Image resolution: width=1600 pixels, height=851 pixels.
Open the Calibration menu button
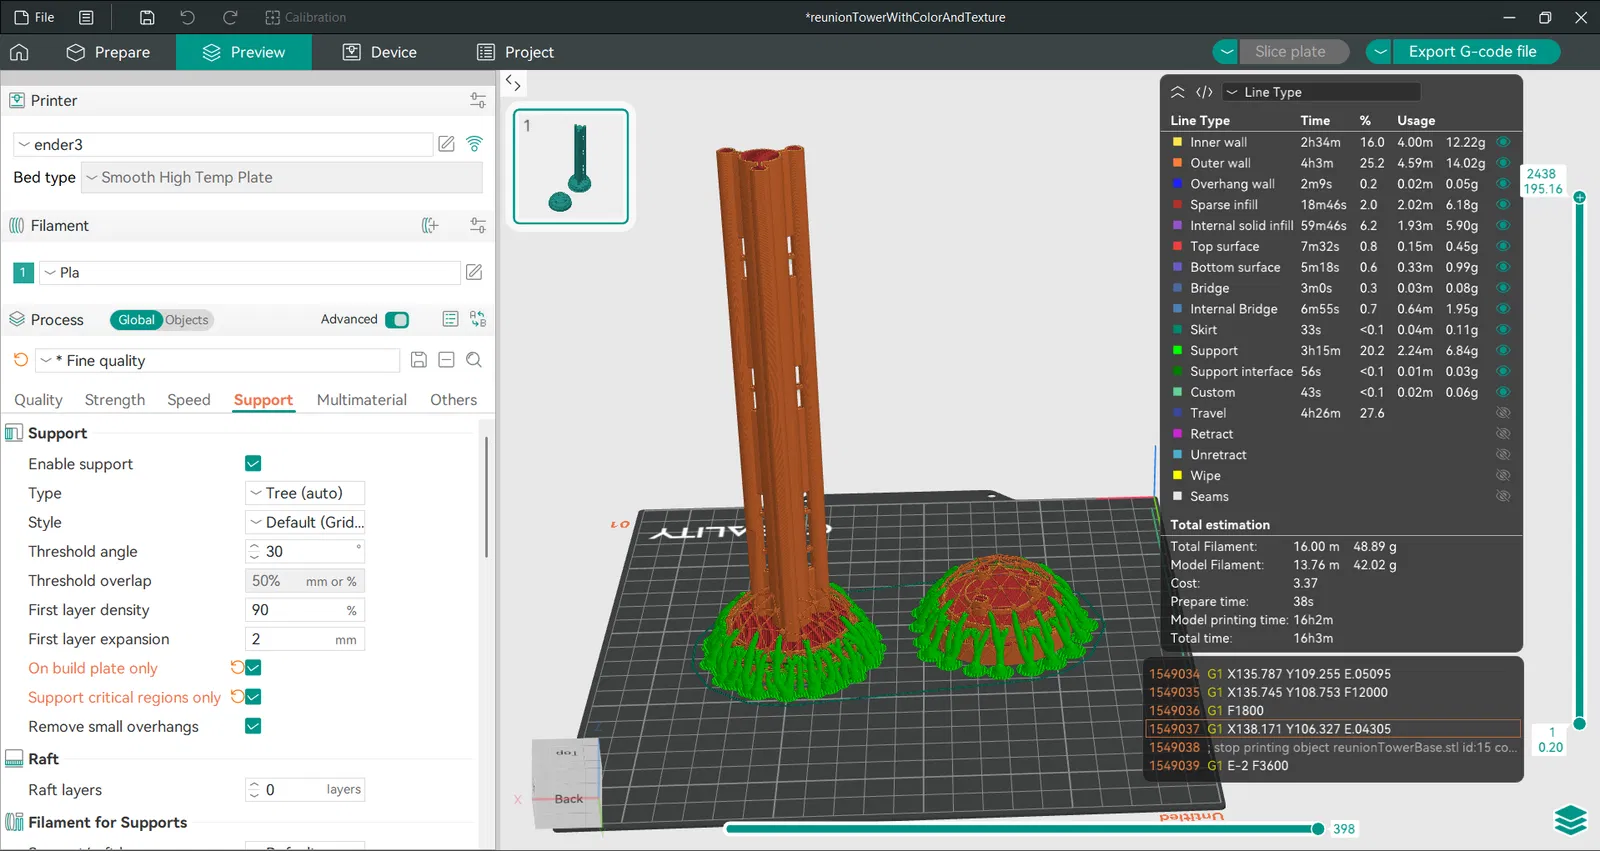pos(306,17)
